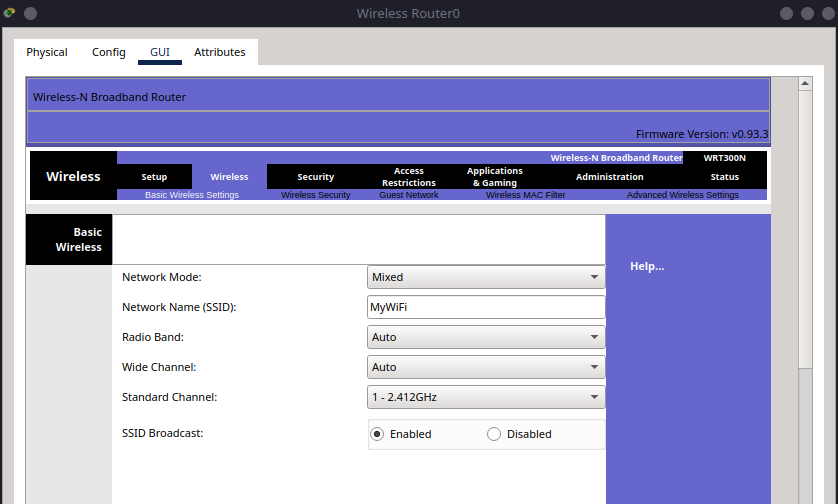The width and height of the screenshot is (838, 504).
Task: Click the scrollbar up arrow
Action: click(x=805, y=83)
